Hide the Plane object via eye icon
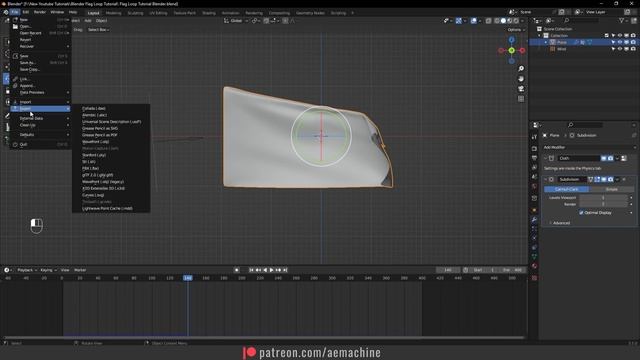 [620, 42]
